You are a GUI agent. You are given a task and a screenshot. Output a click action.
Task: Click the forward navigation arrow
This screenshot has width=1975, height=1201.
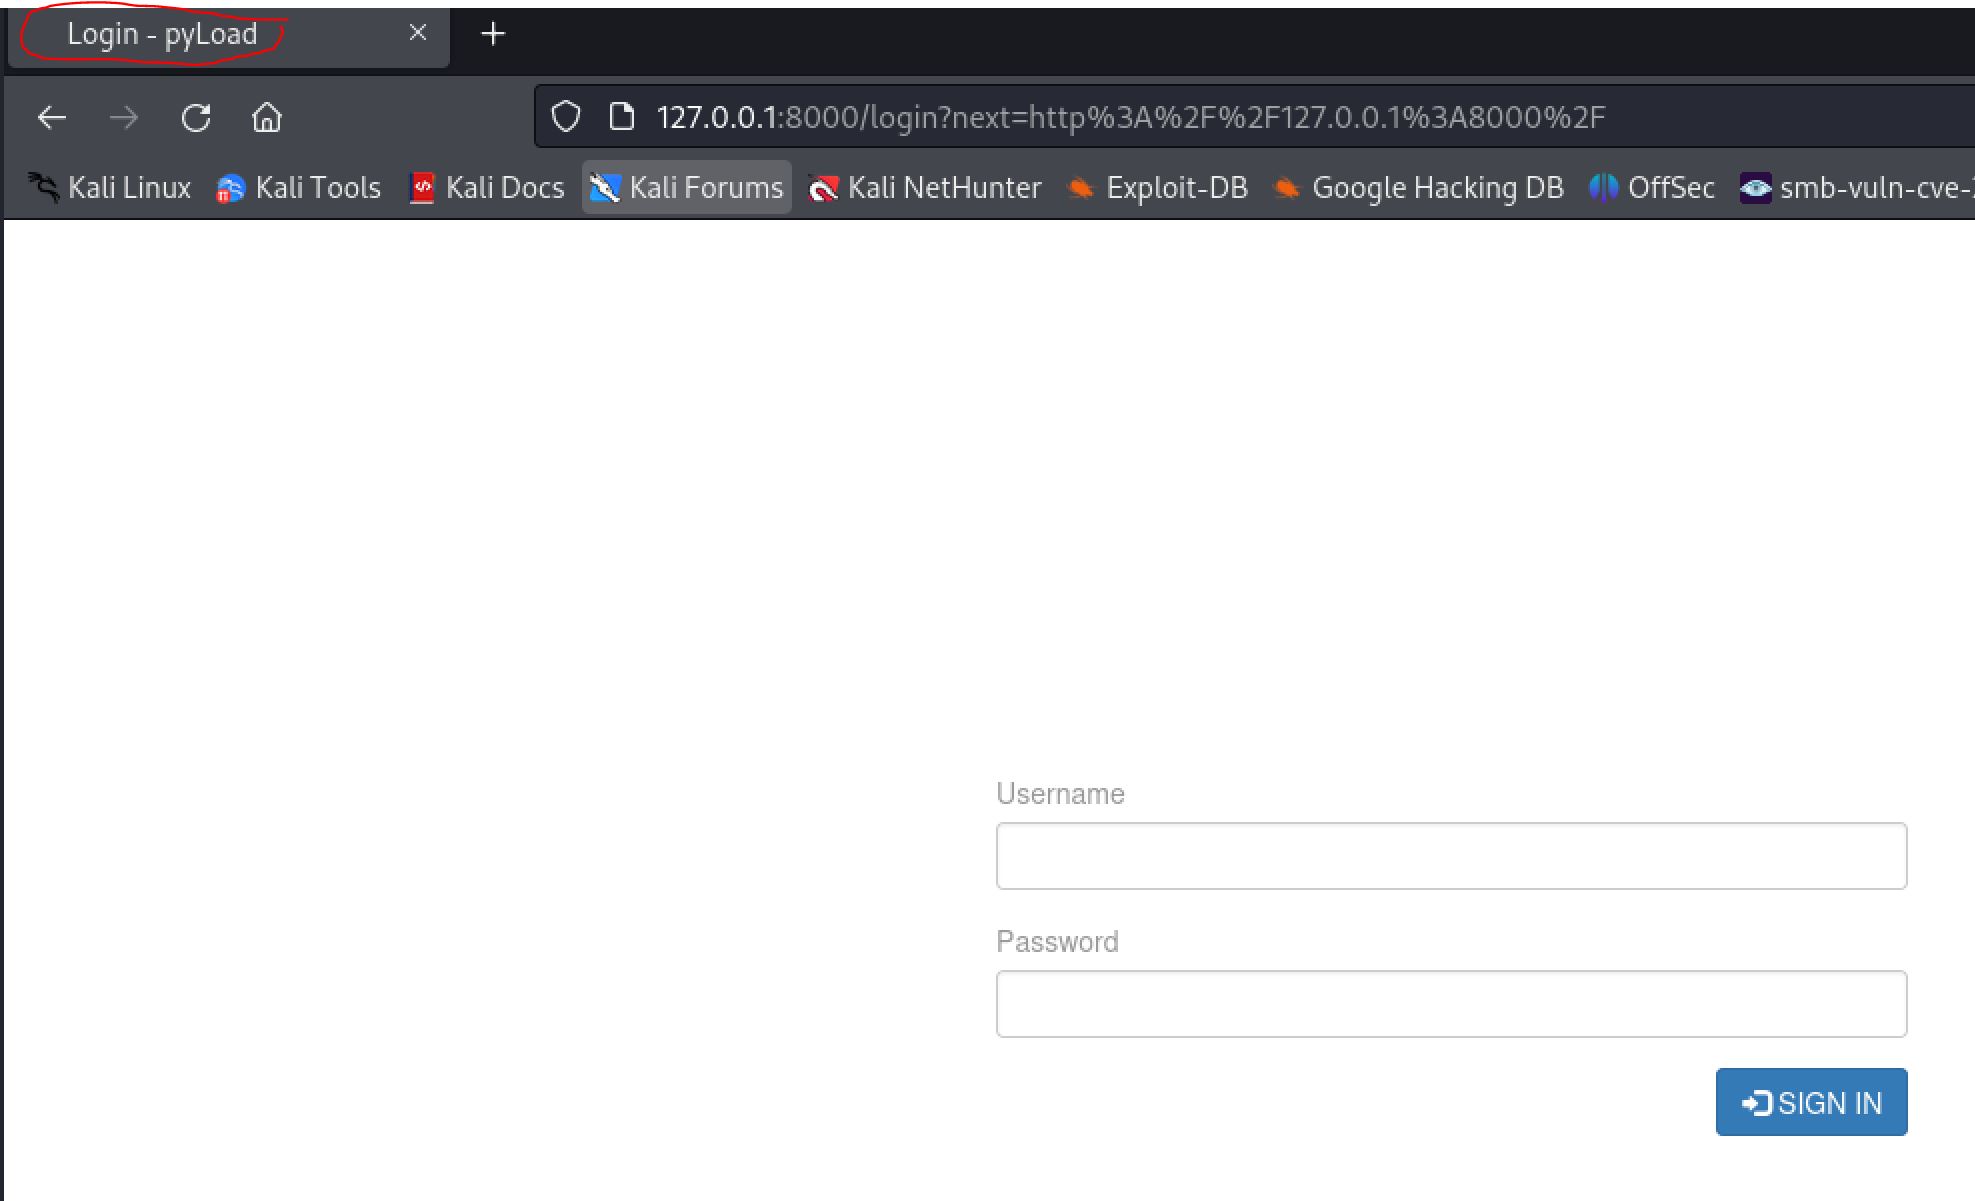[x=124, y=118]
